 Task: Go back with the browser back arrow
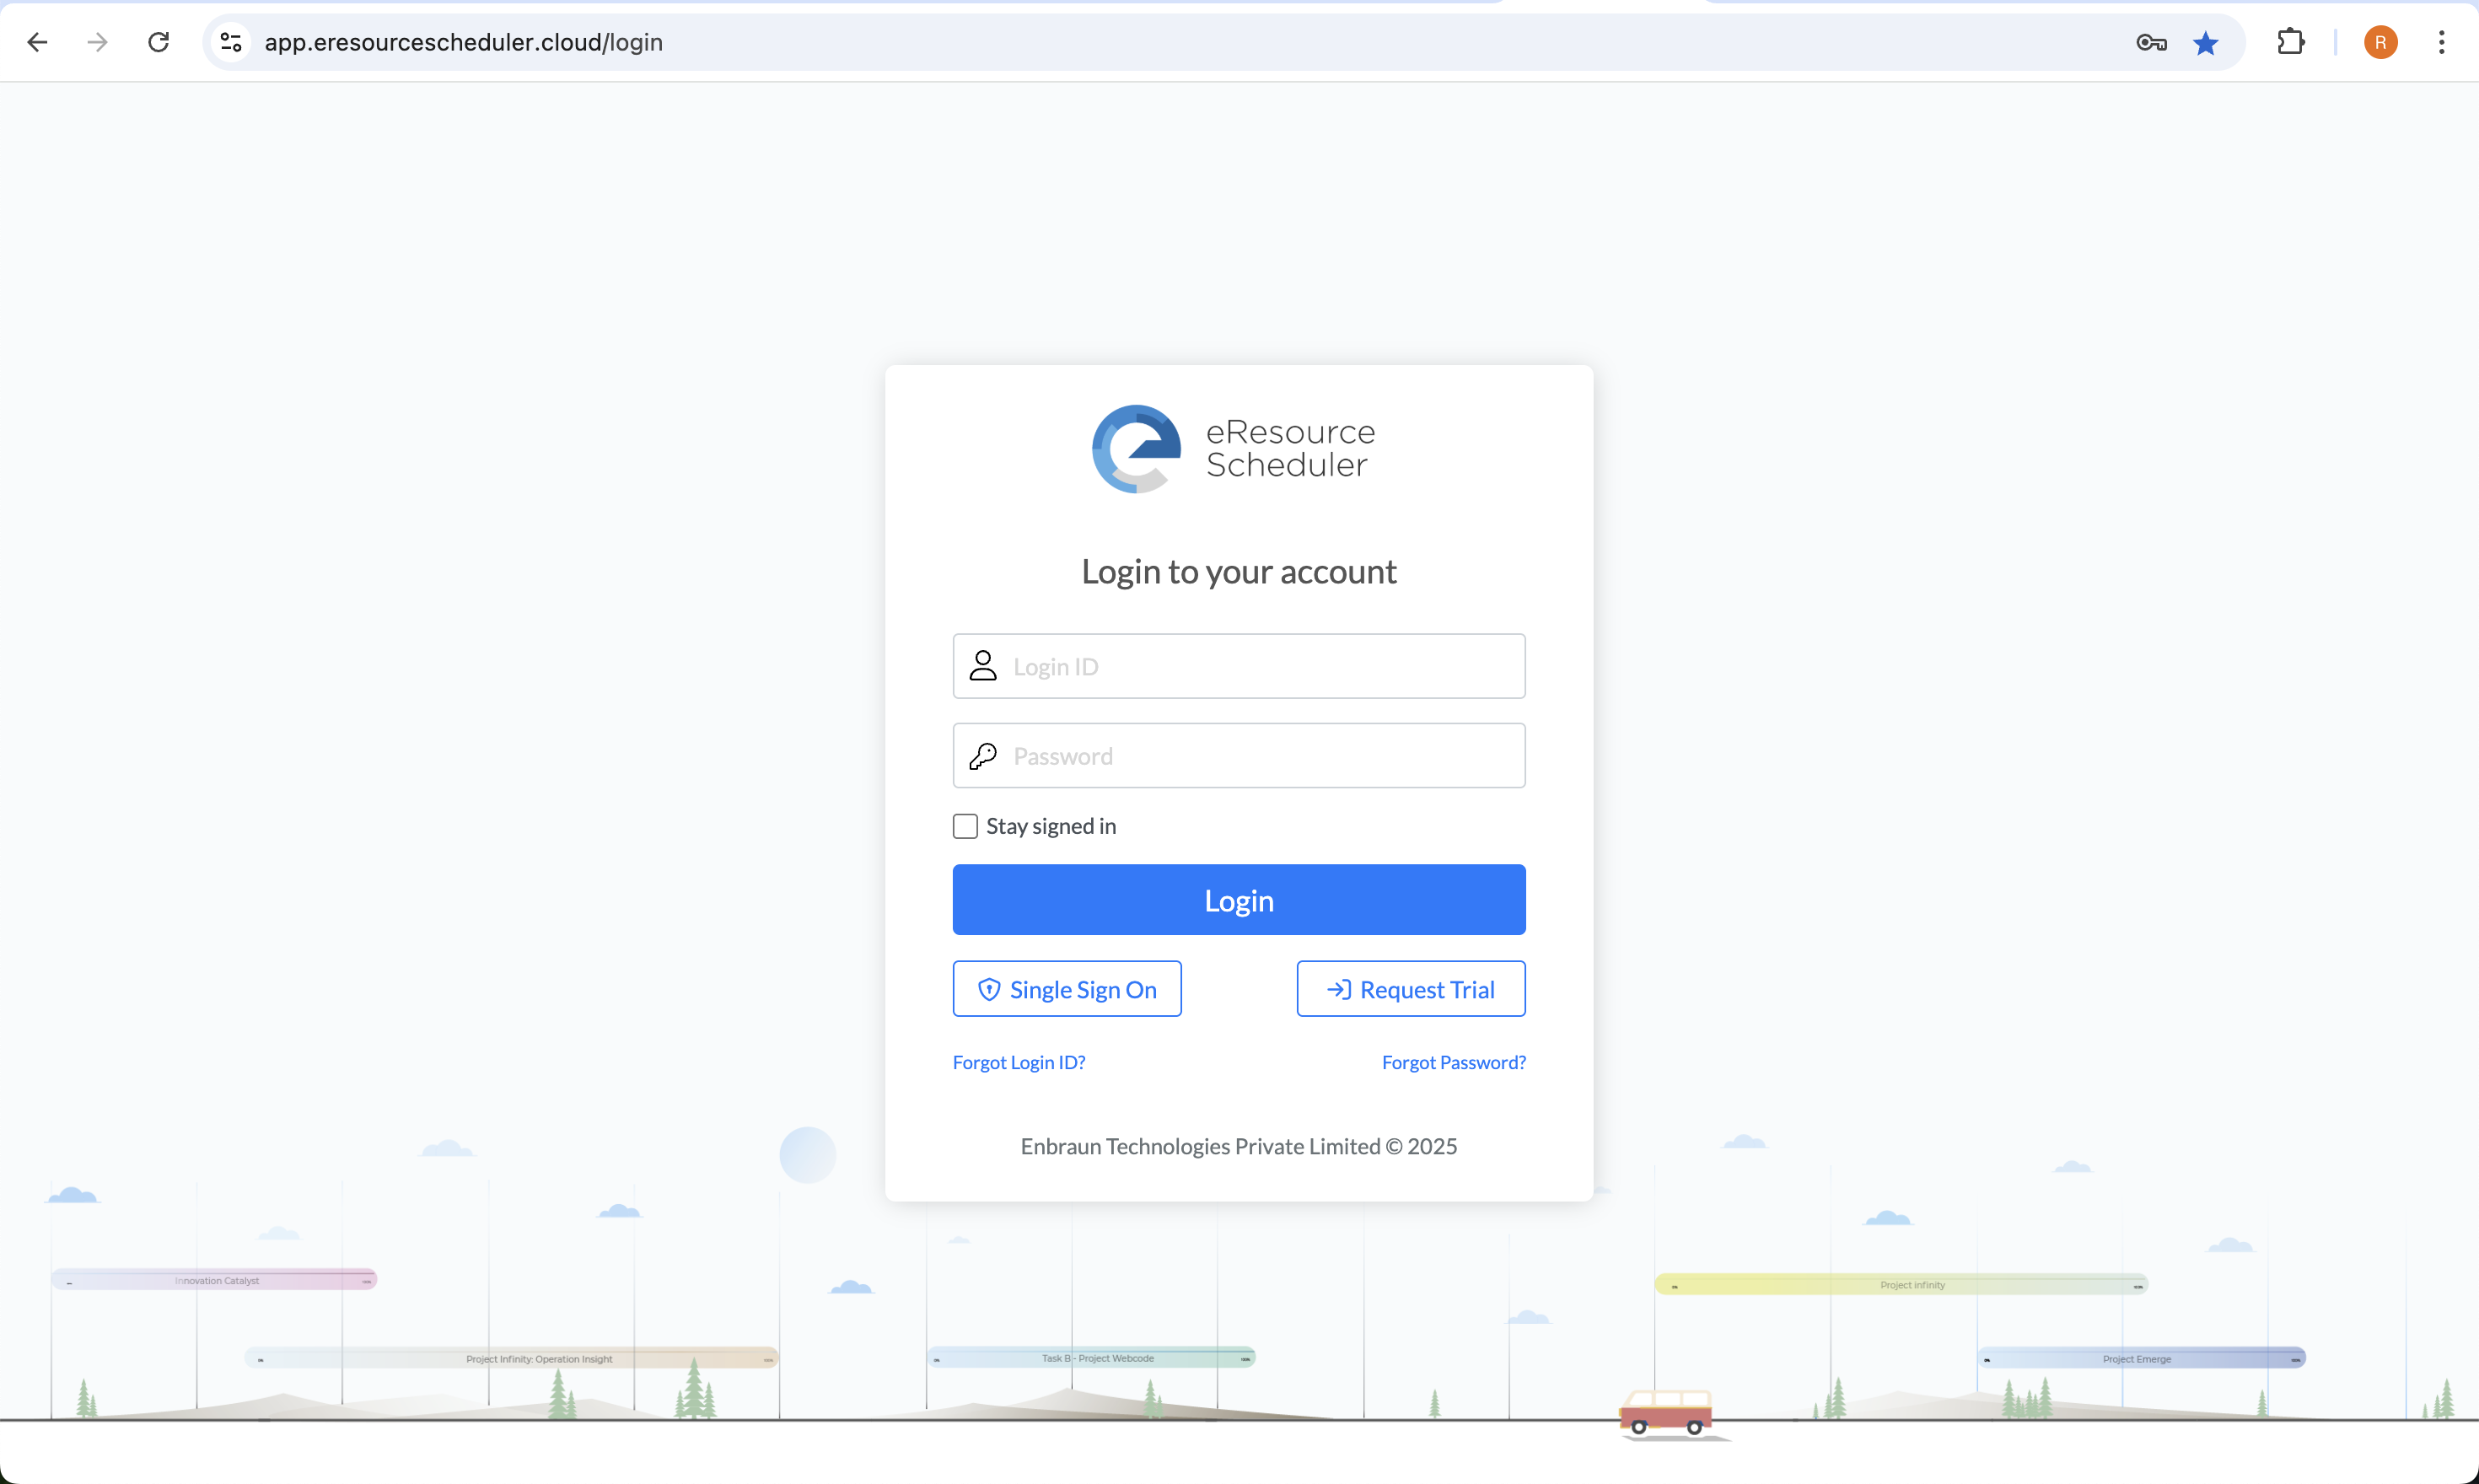[38, 42]
